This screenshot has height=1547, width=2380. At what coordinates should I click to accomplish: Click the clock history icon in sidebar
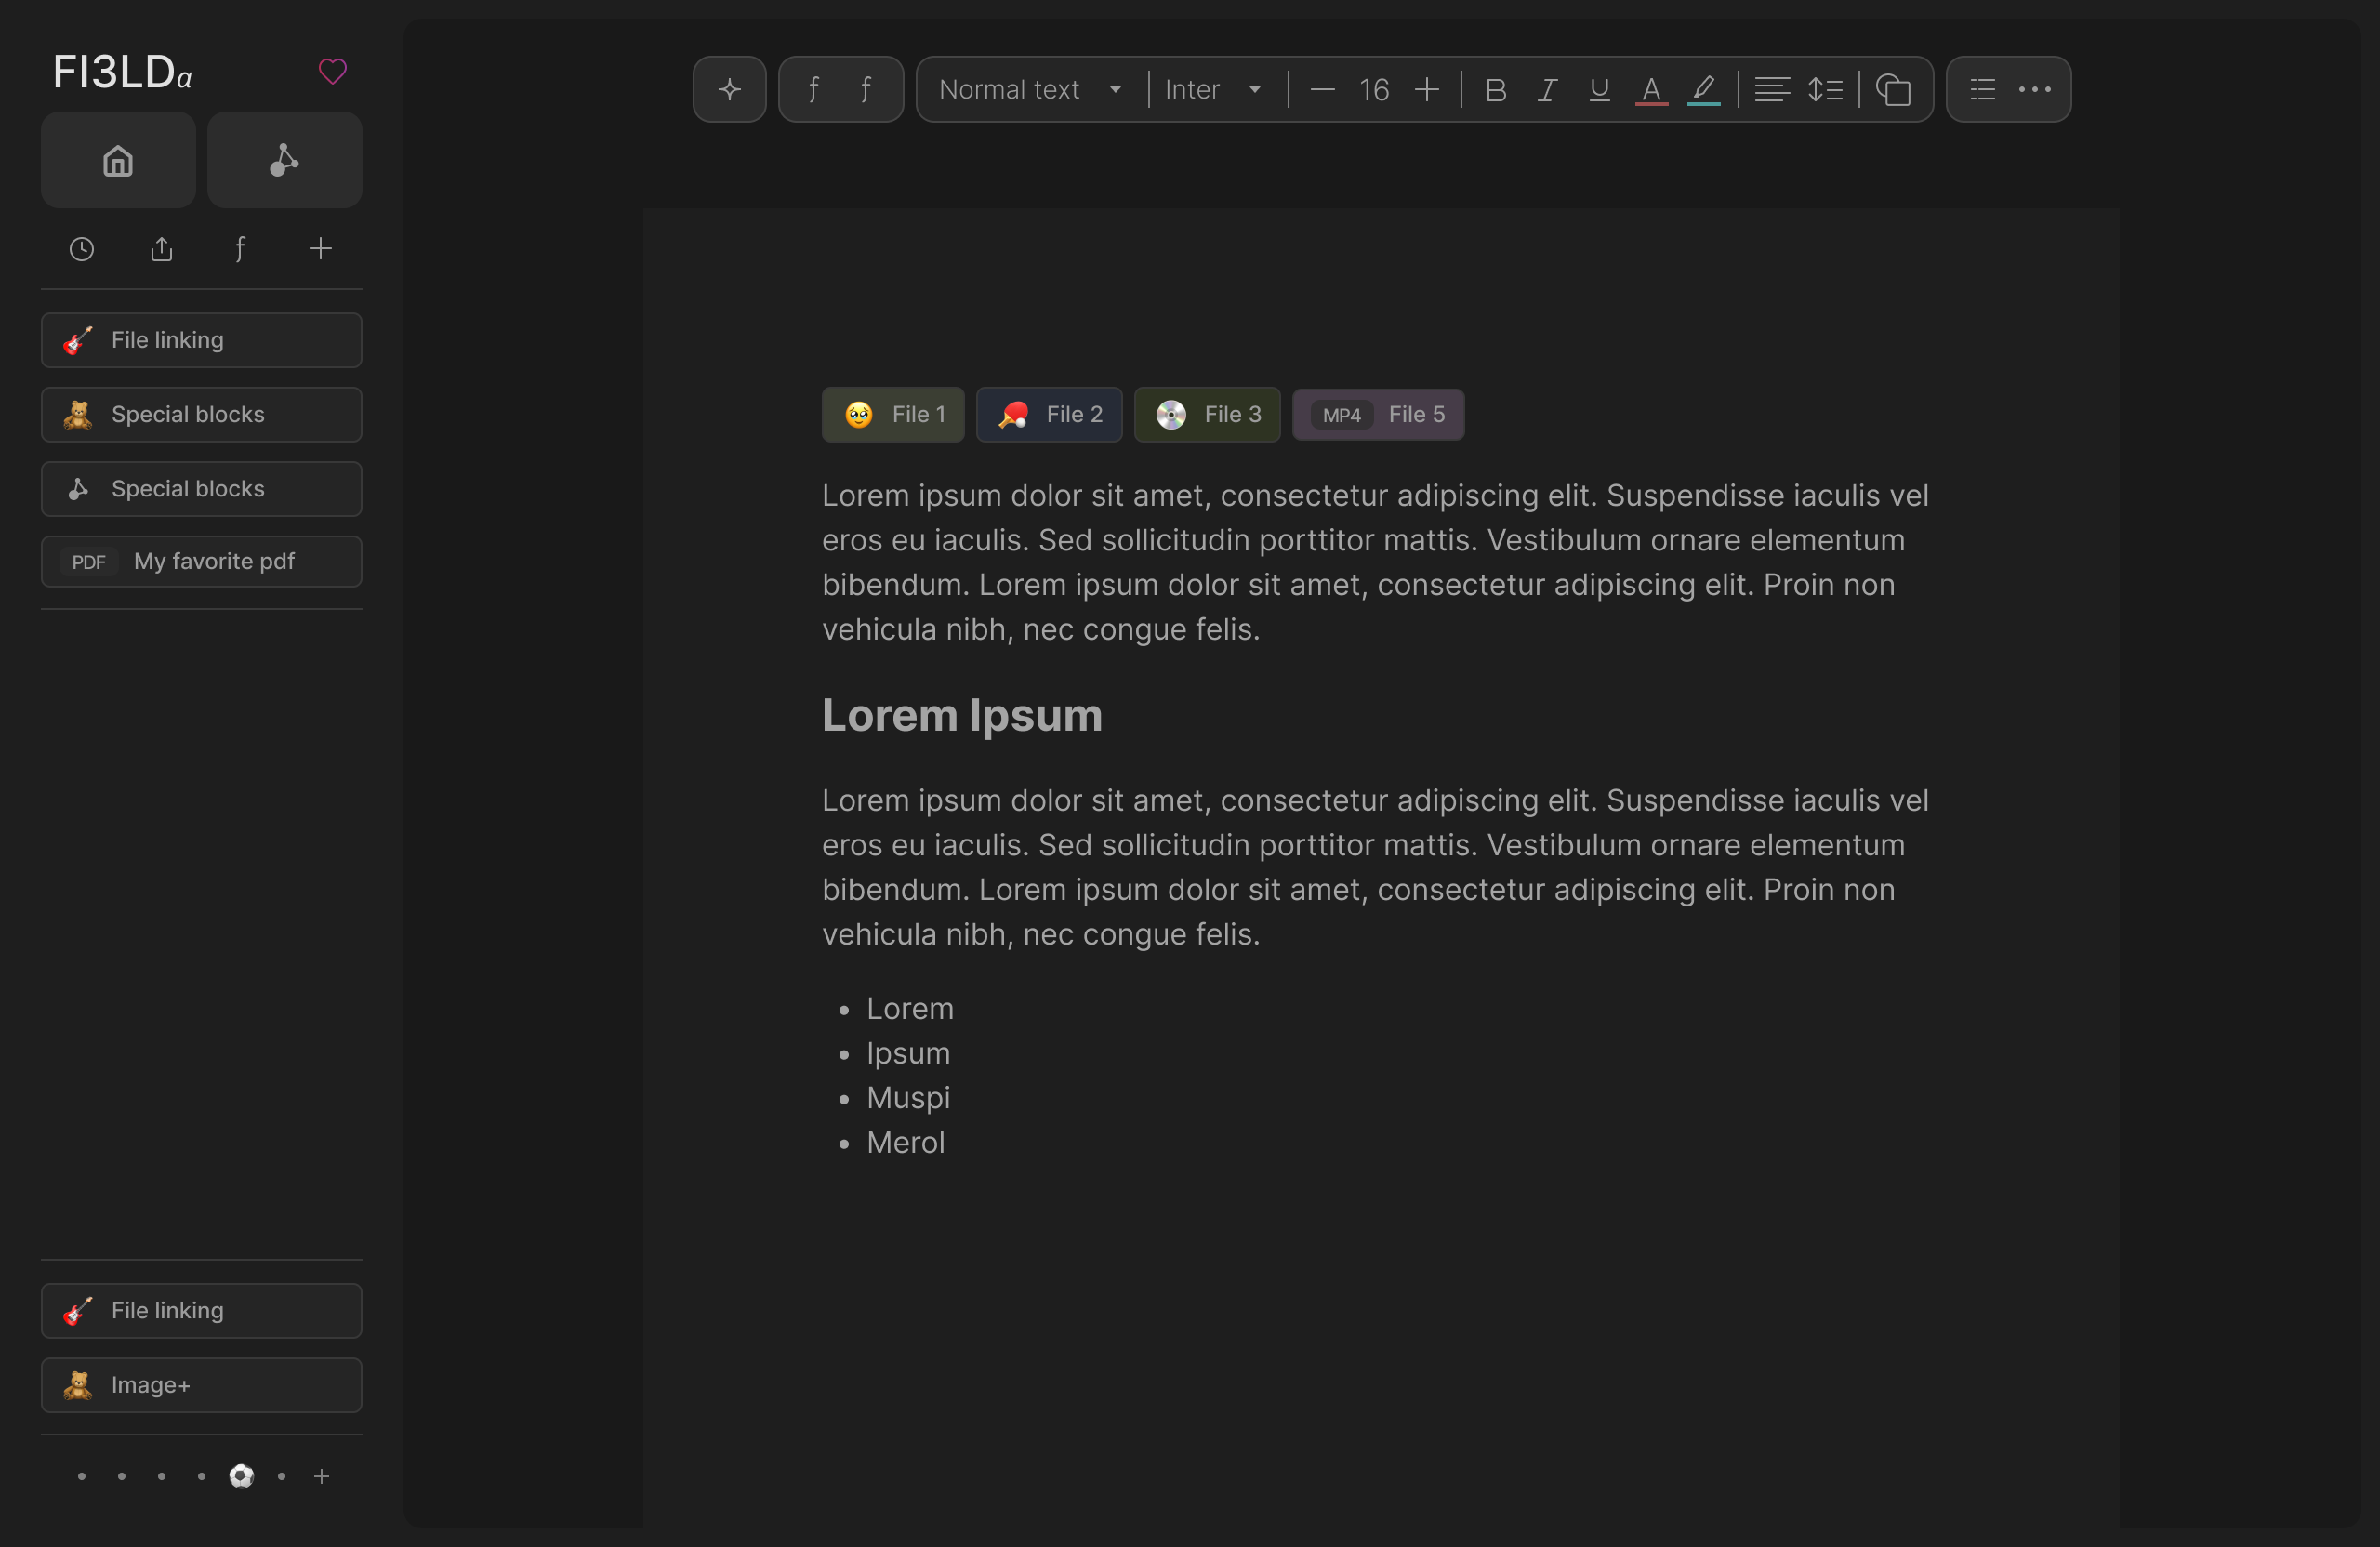pos(80,249)
